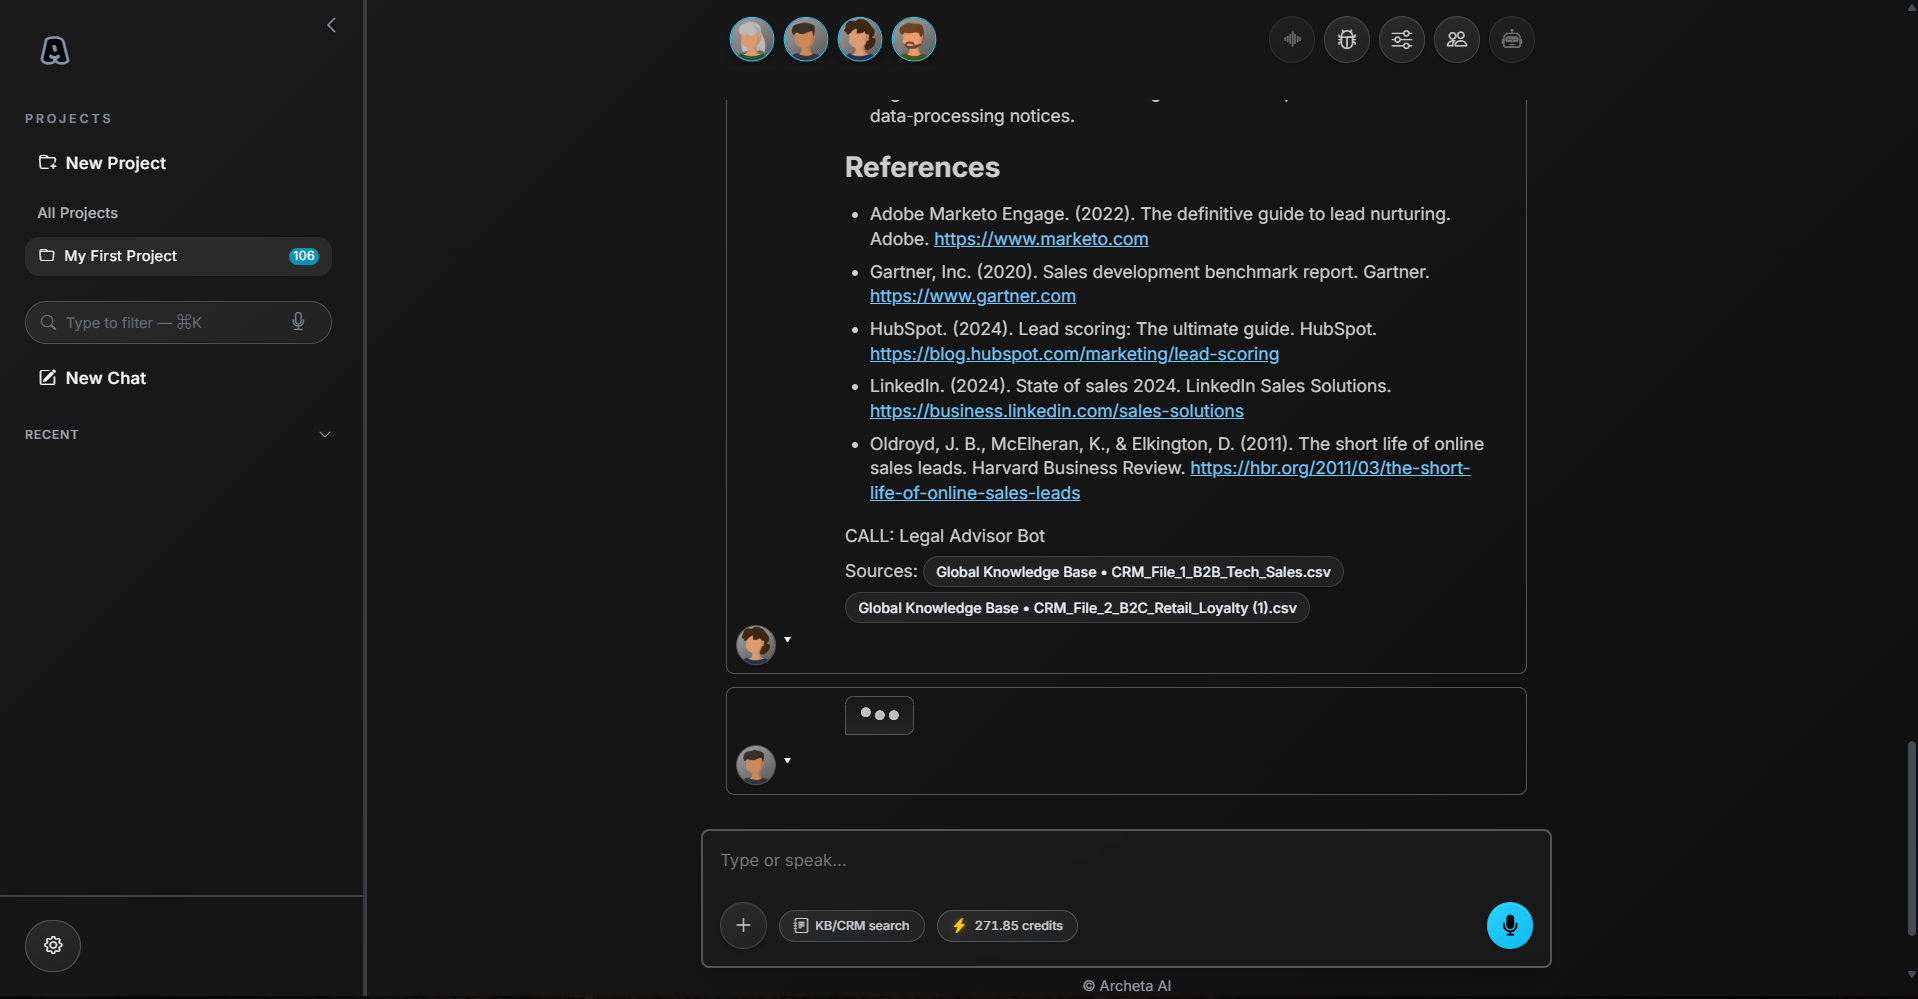The image size is (1918, 999).
Task: Collapse the Recent section chevron
Action: tap(325, 434)
